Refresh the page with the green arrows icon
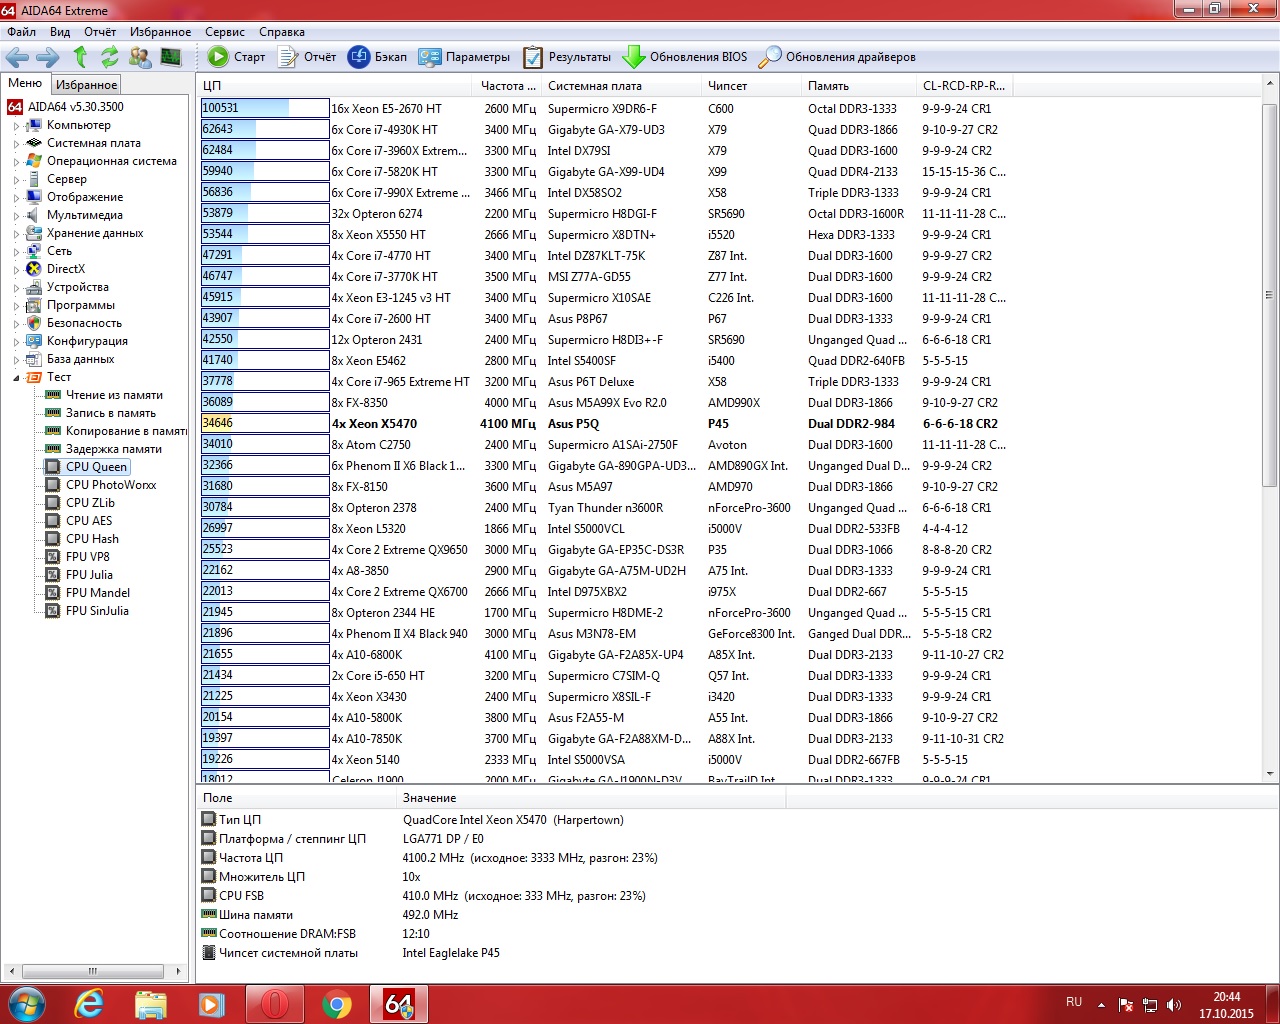Viewport: 1280px width, 1024px height. (110, 57)
